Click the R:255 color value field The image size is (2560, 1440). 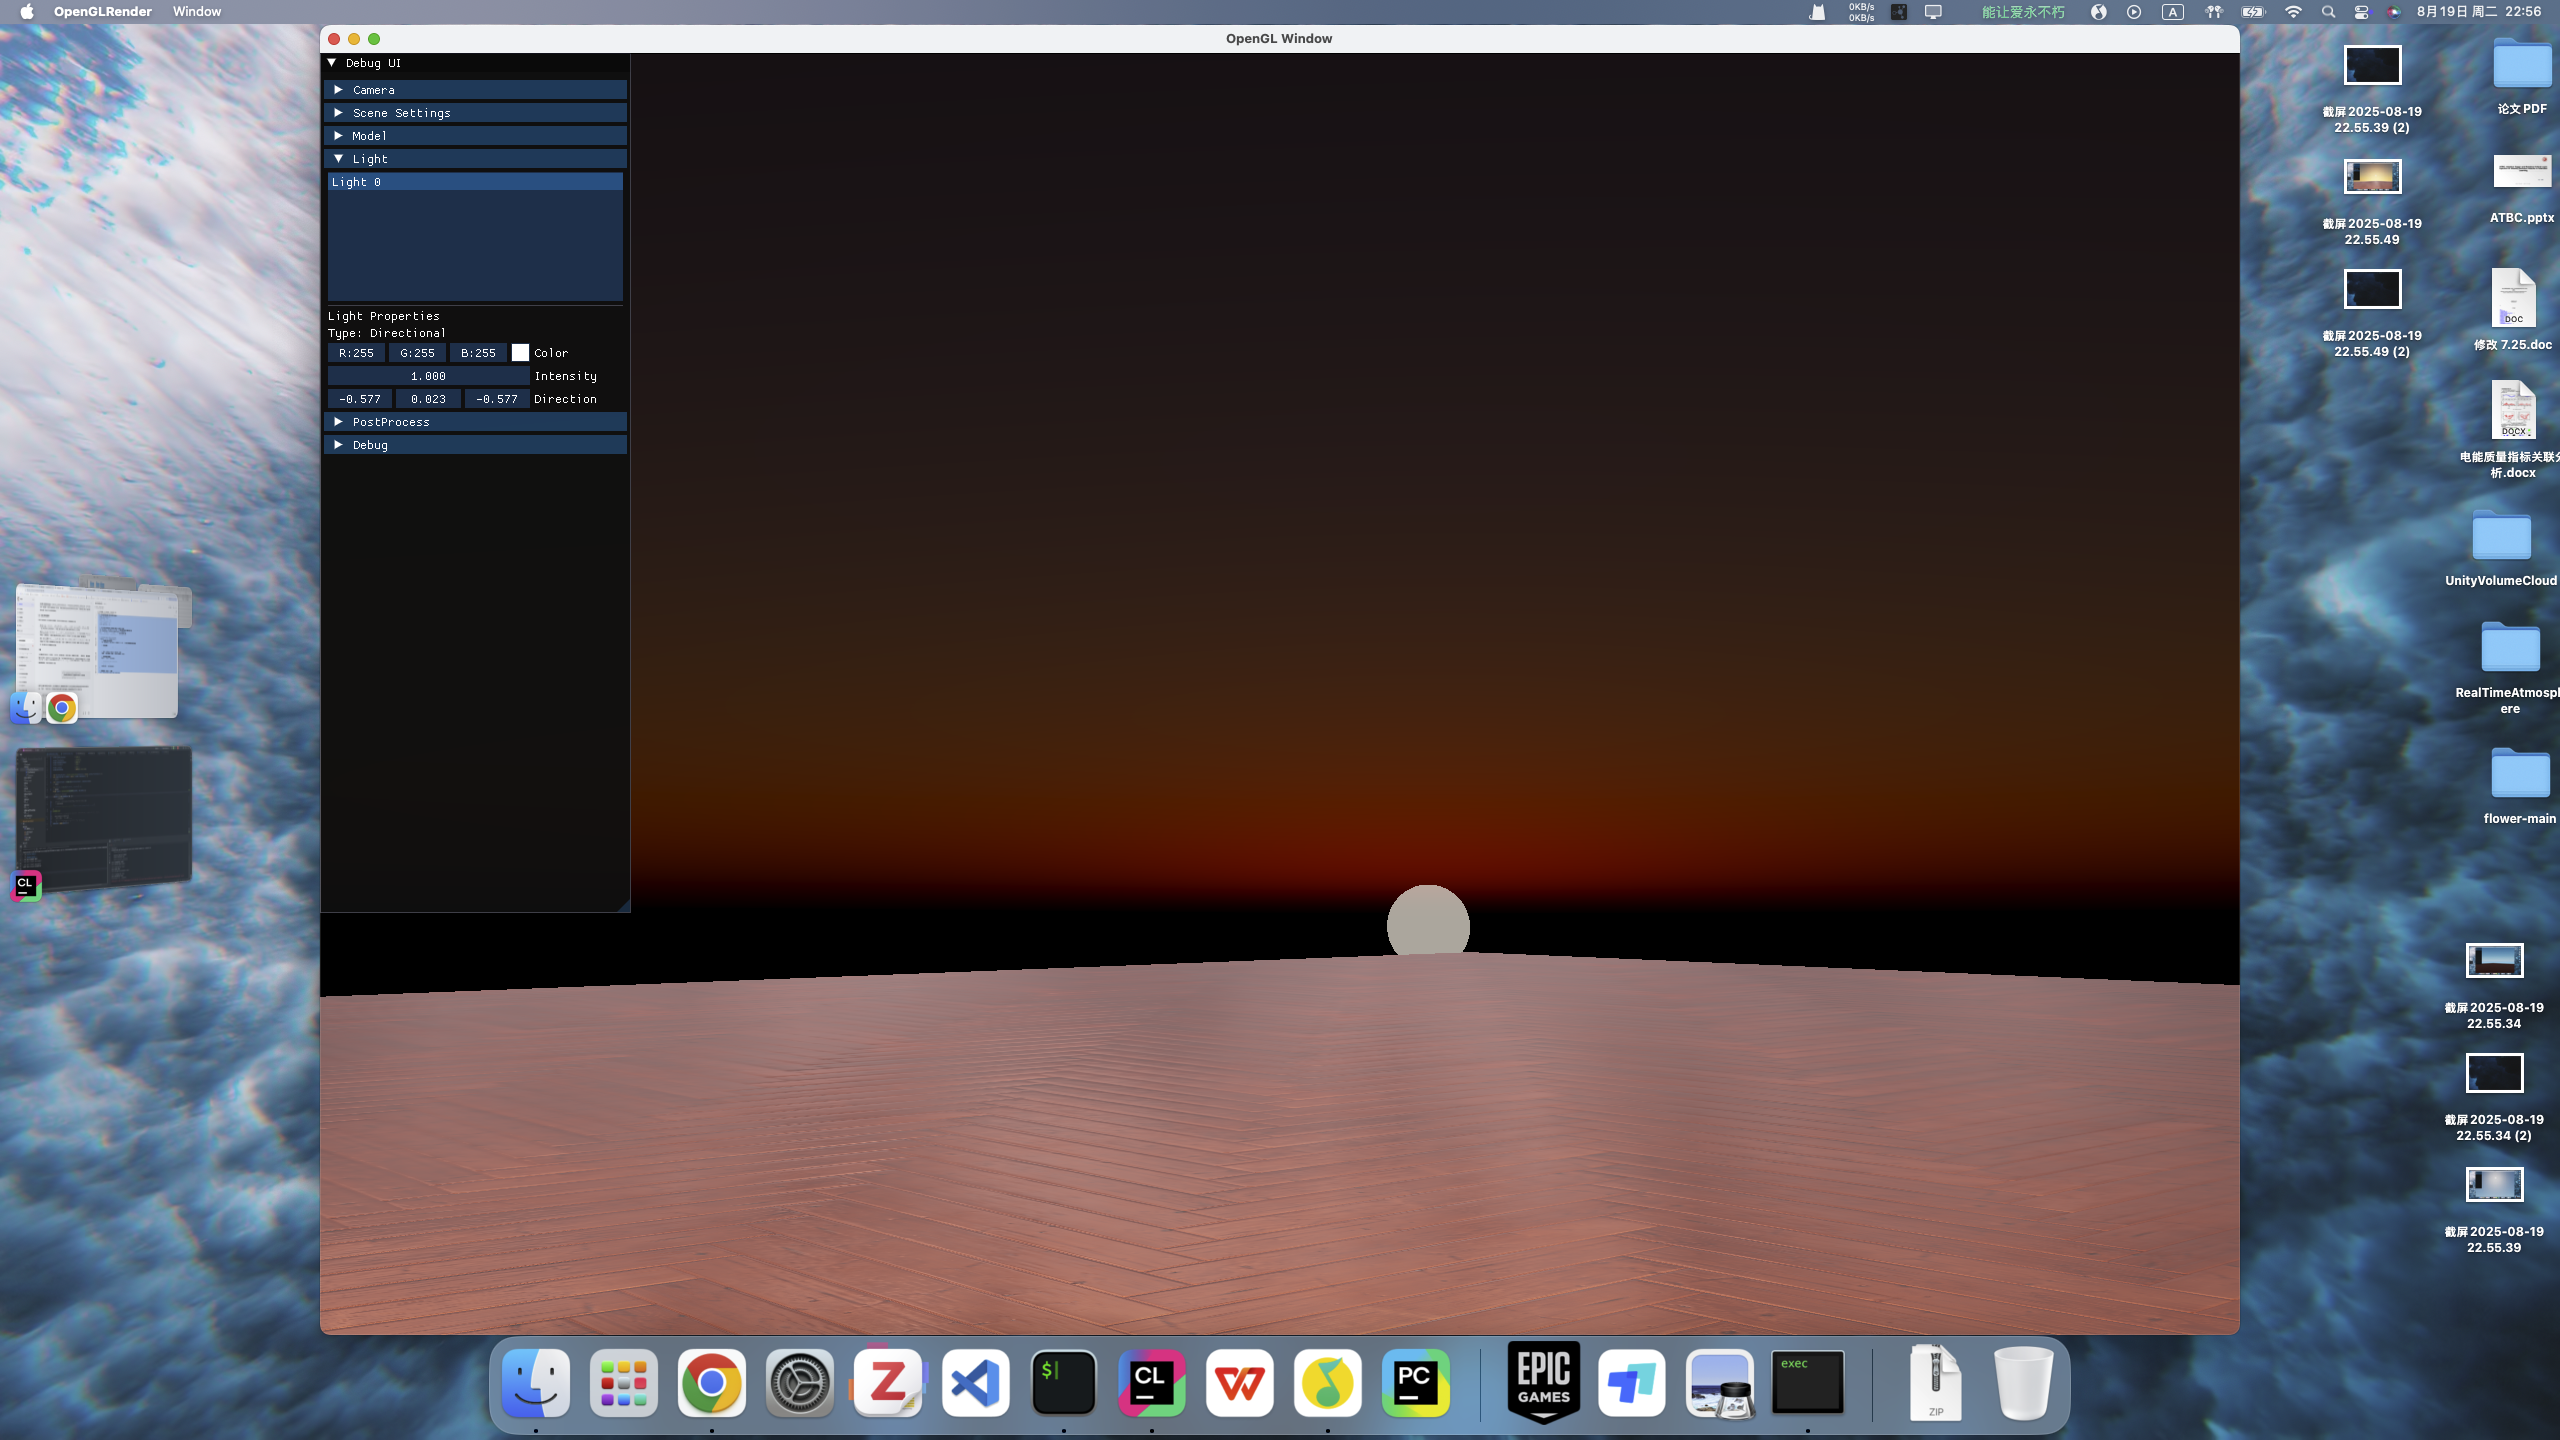356,353
